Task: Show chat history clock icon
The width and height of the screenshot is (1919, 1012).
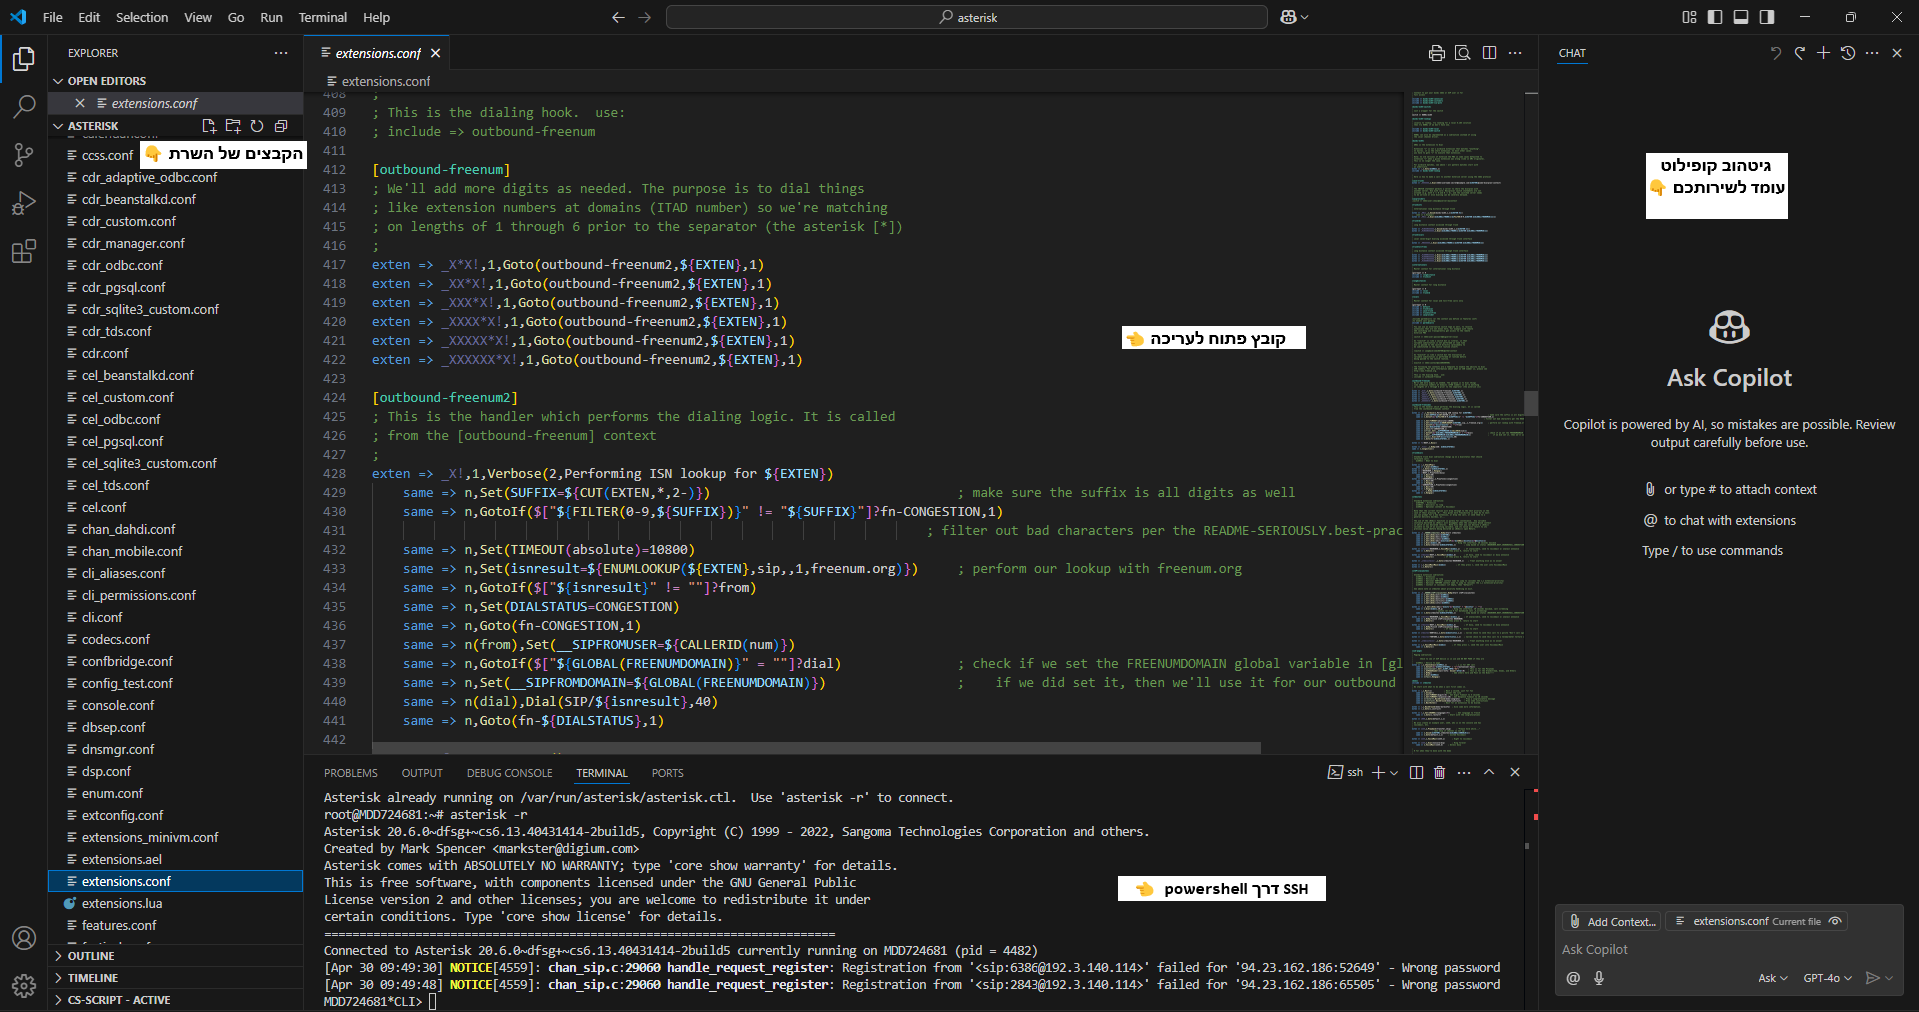Action: point(1848,53)
